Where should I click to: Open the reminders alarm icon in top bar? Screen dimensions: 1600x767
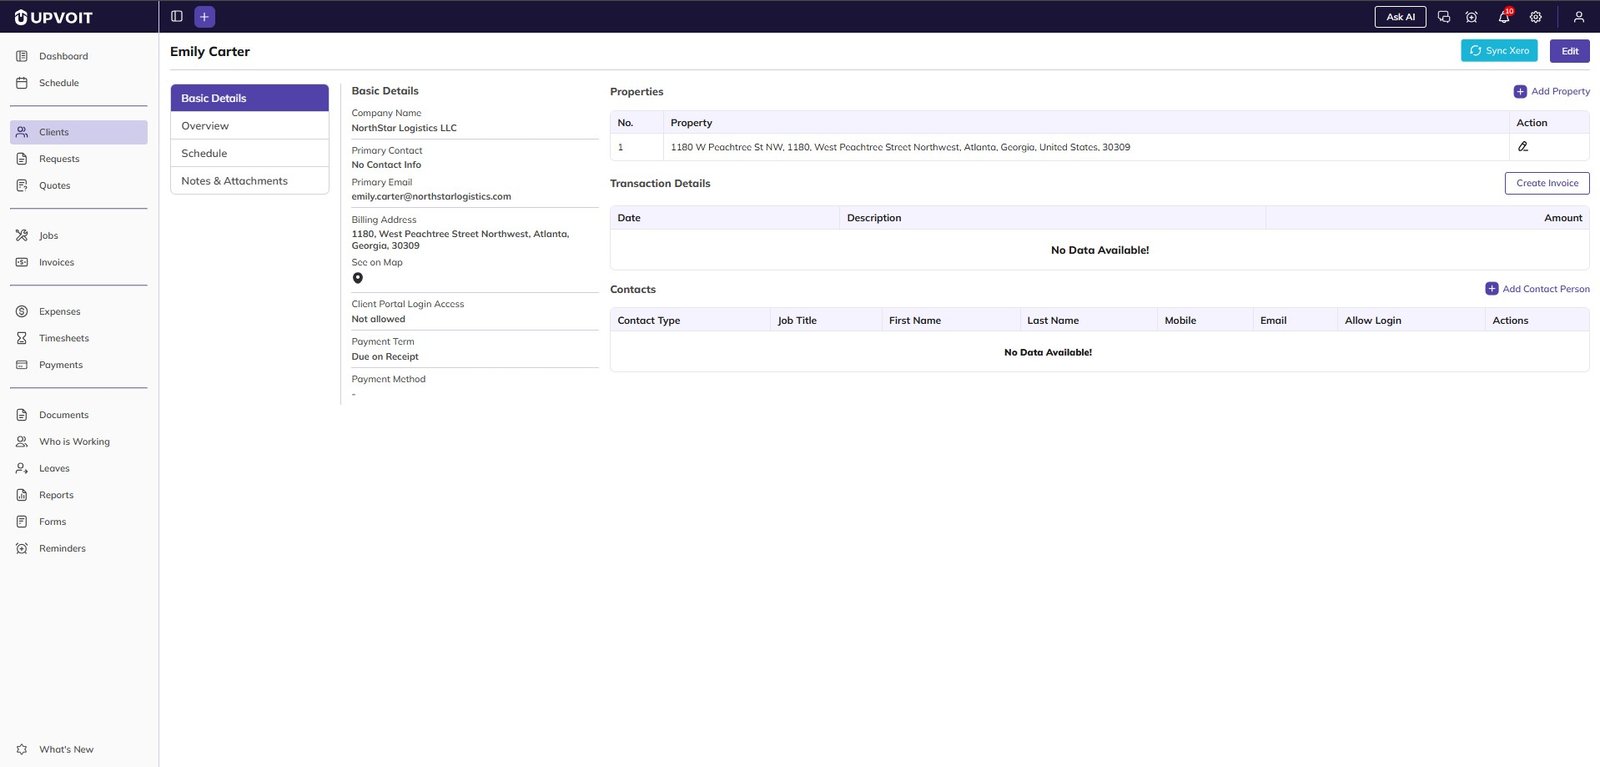[x=1471, y=17]
